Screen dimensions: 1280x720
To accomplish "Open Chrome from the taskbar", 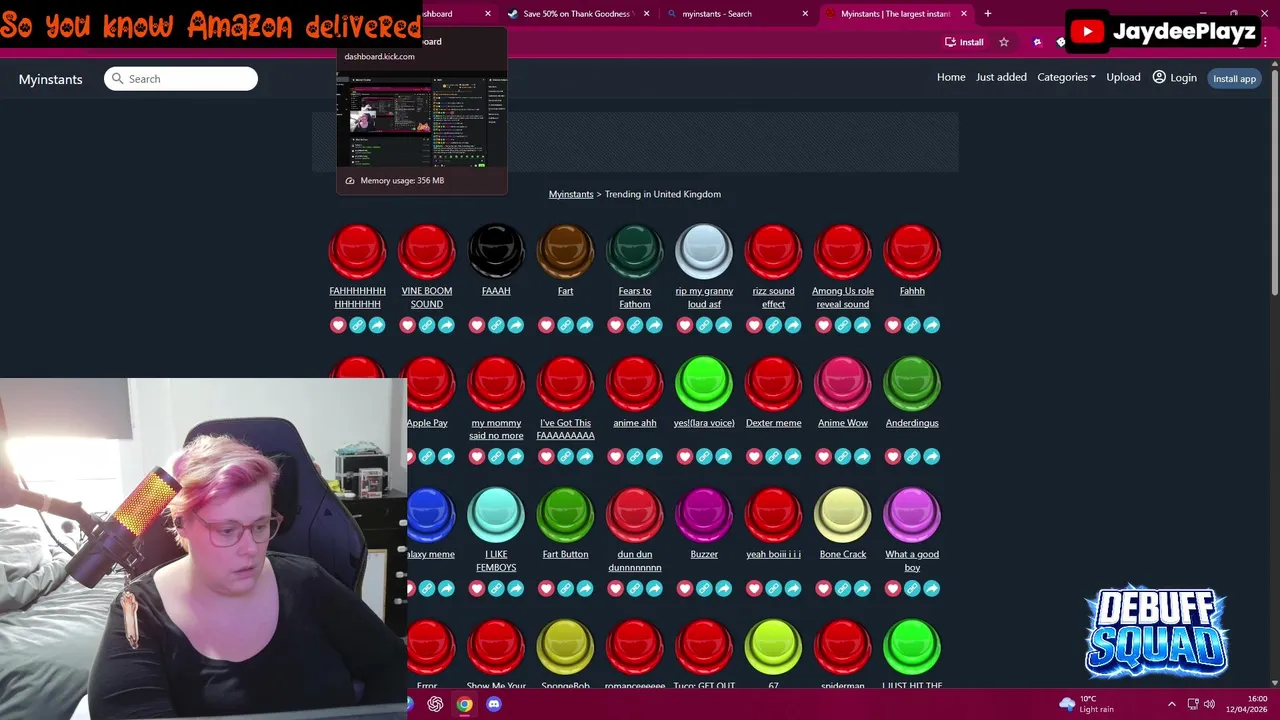I will (x=465, y=704).
